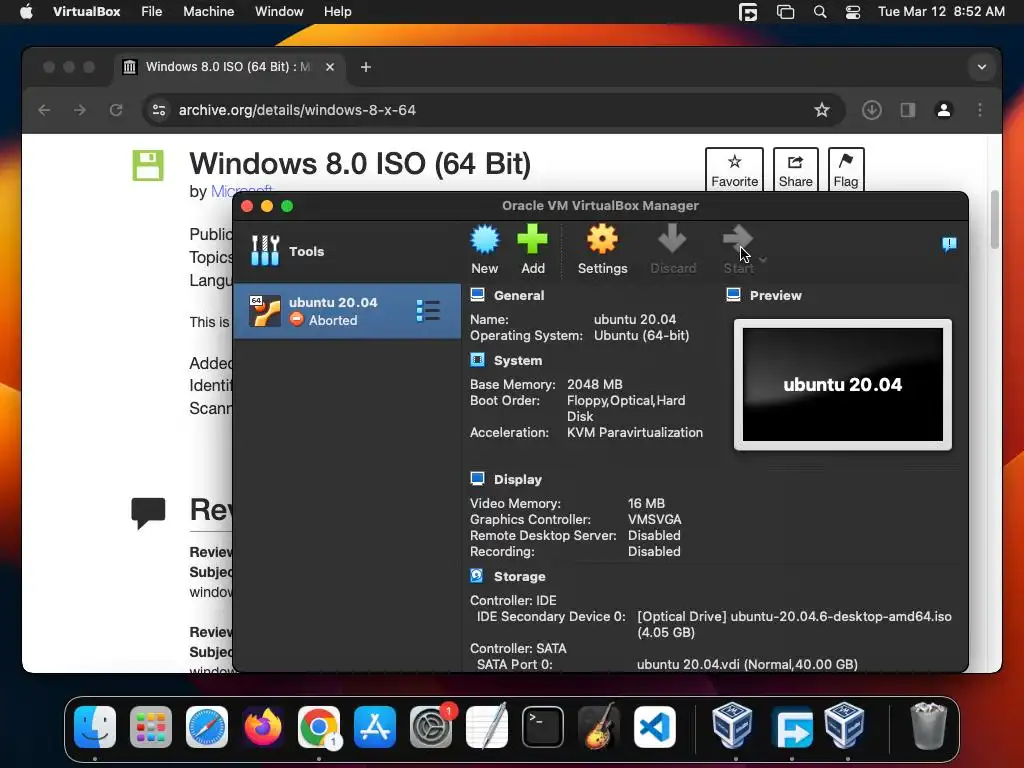Screen dimensions: 1024x768
Task: Open the Trash in the dock
Action: click(x=928, y=726)
